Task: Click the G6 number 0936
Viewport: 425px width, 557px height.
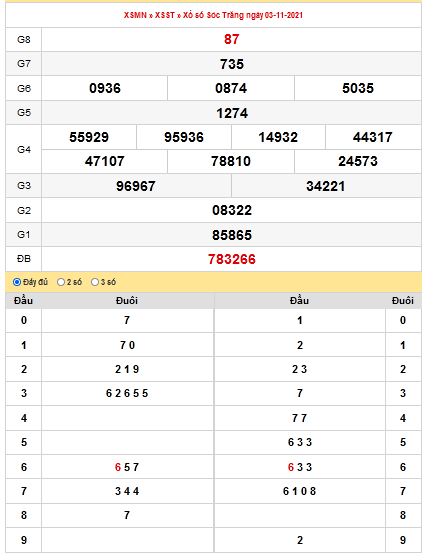Action: 105,88
